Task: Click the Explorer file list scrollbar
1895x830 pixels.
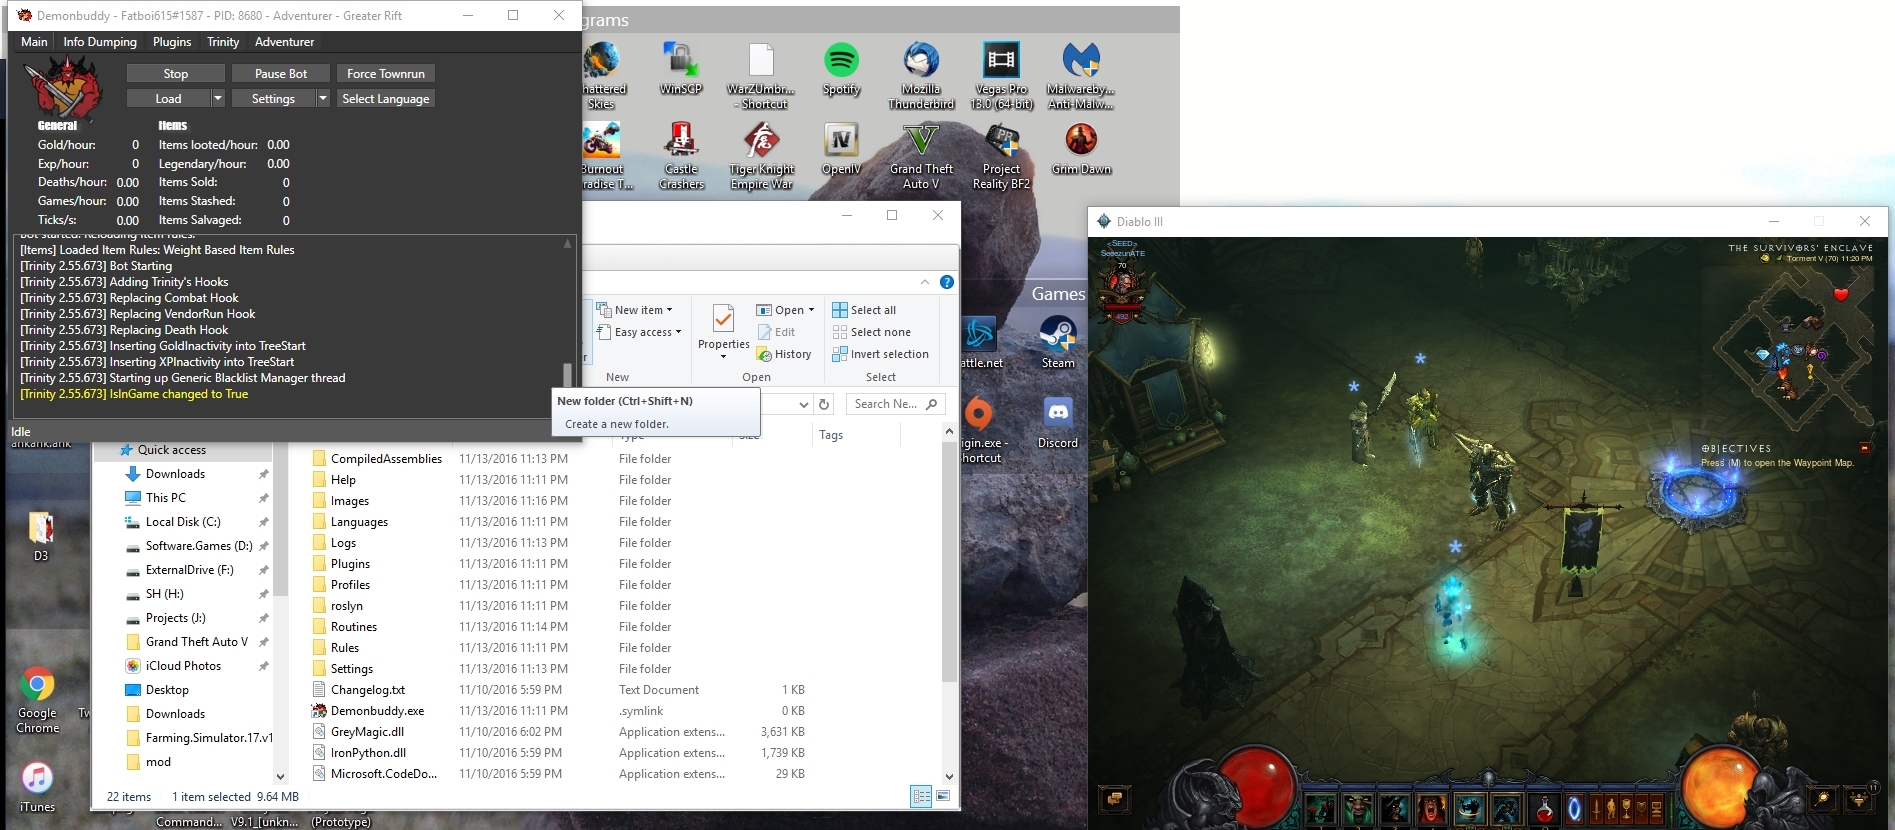Action: [x=949, y=564]
